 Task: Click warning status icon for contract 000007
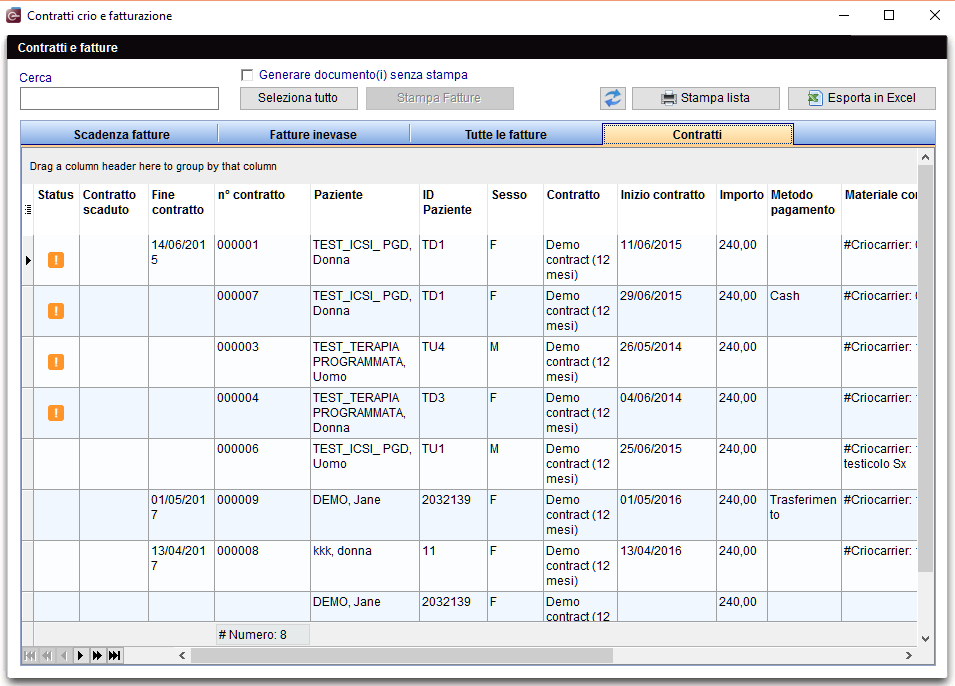pyautogui.click(x=56, y=311)
